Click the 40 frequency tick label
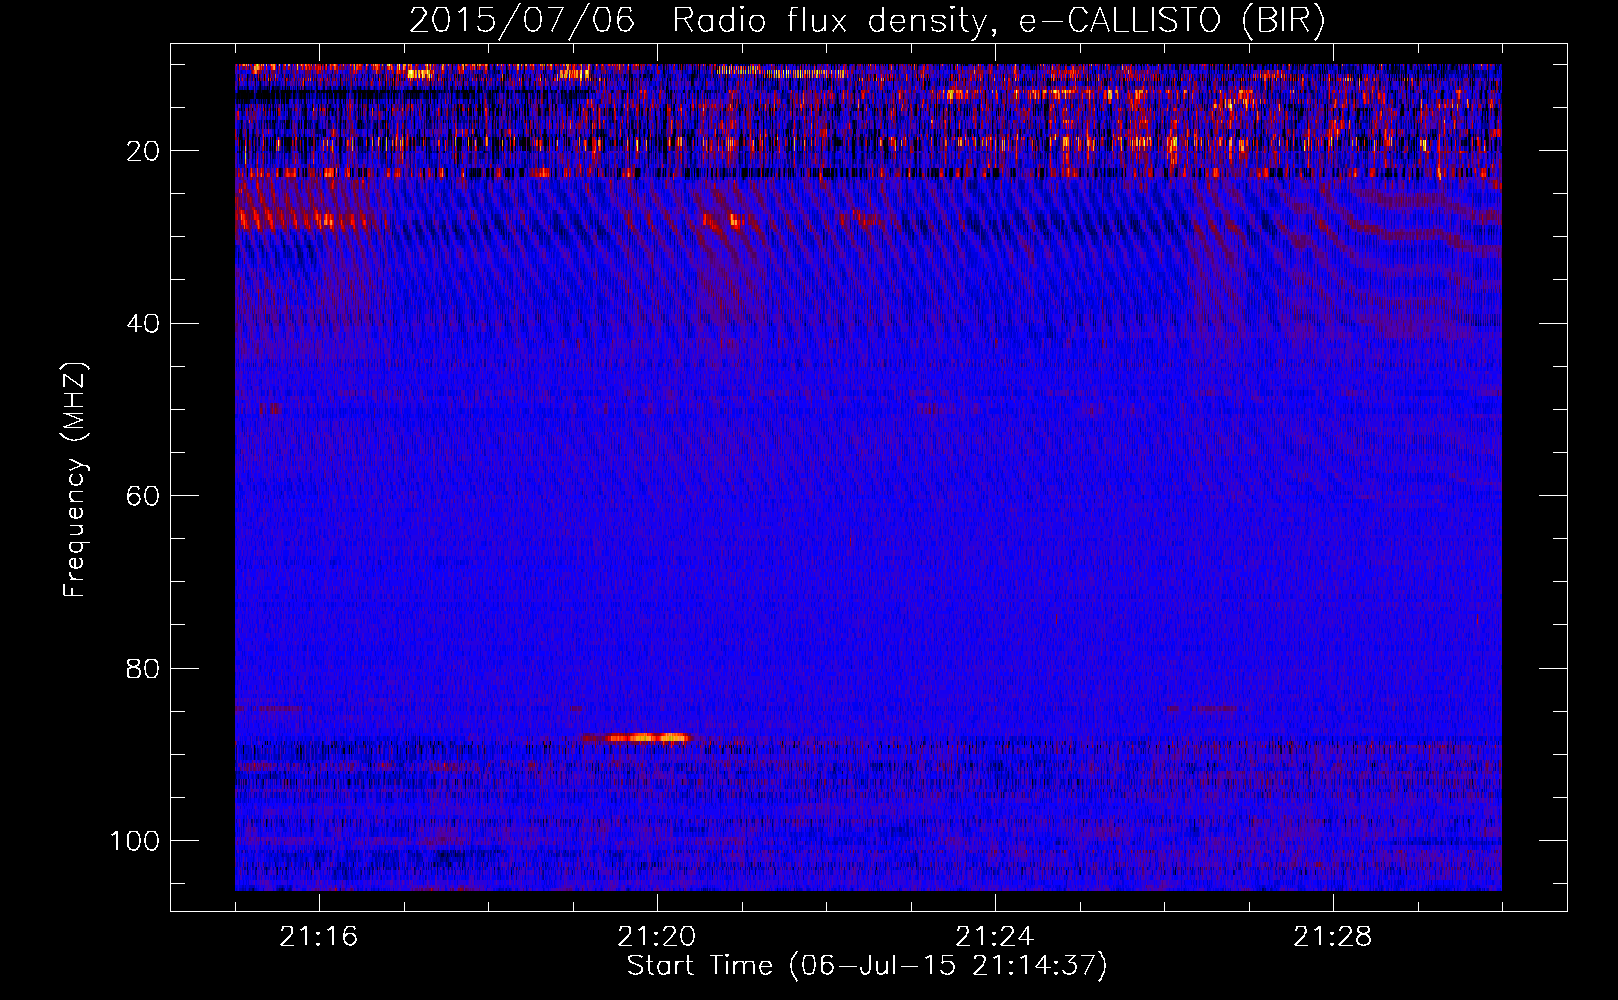Screen dimensions: 1618x1000 pyautogui.click(x=144, y=323)
